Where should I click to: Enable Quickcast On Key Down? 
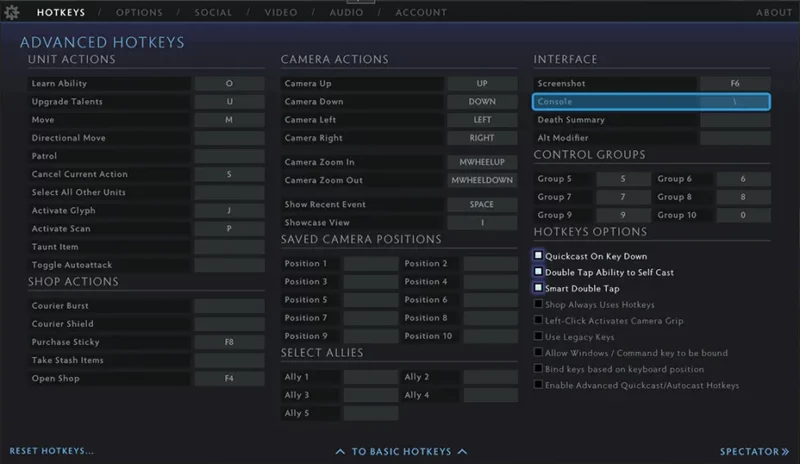(538, 255)
